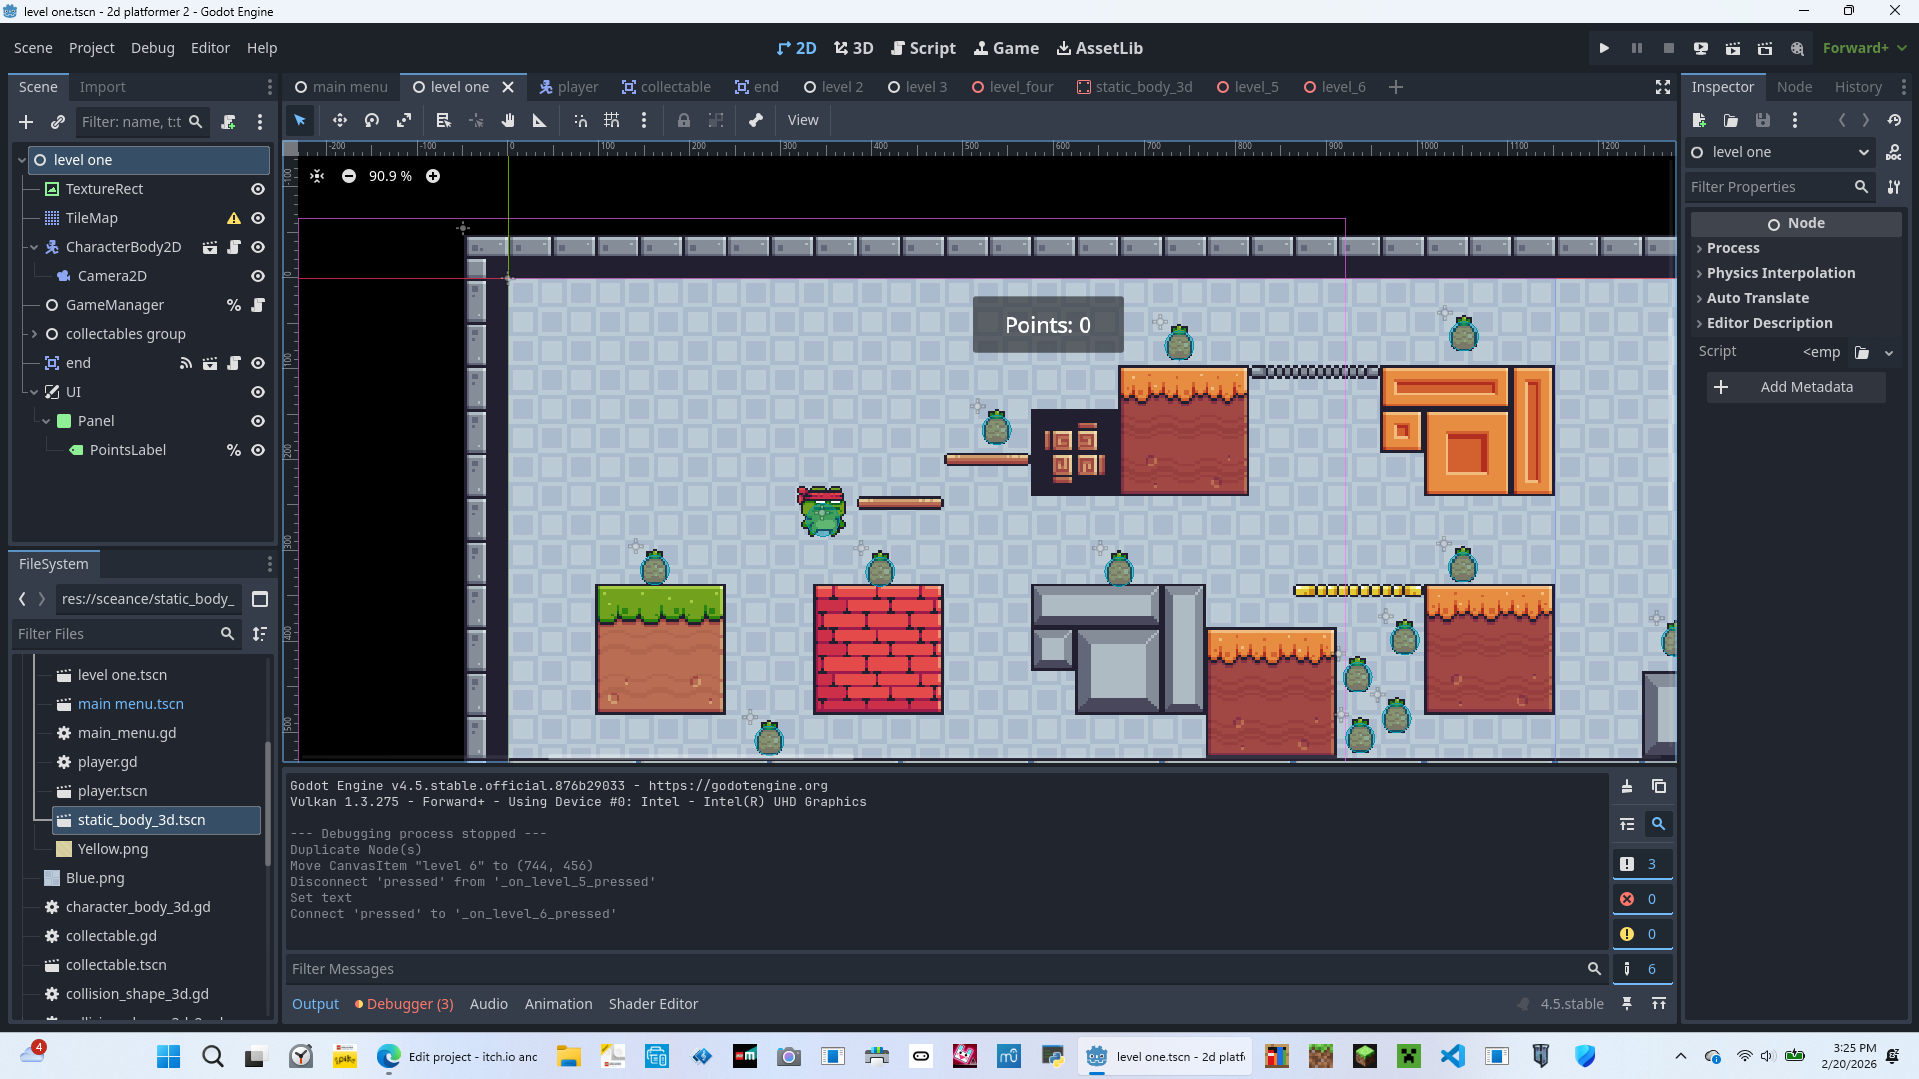Viewport: 1919px width, 1079px height.
Task: Open the Forward+ renderer dropdown
Action: [x=1864, y=48]
